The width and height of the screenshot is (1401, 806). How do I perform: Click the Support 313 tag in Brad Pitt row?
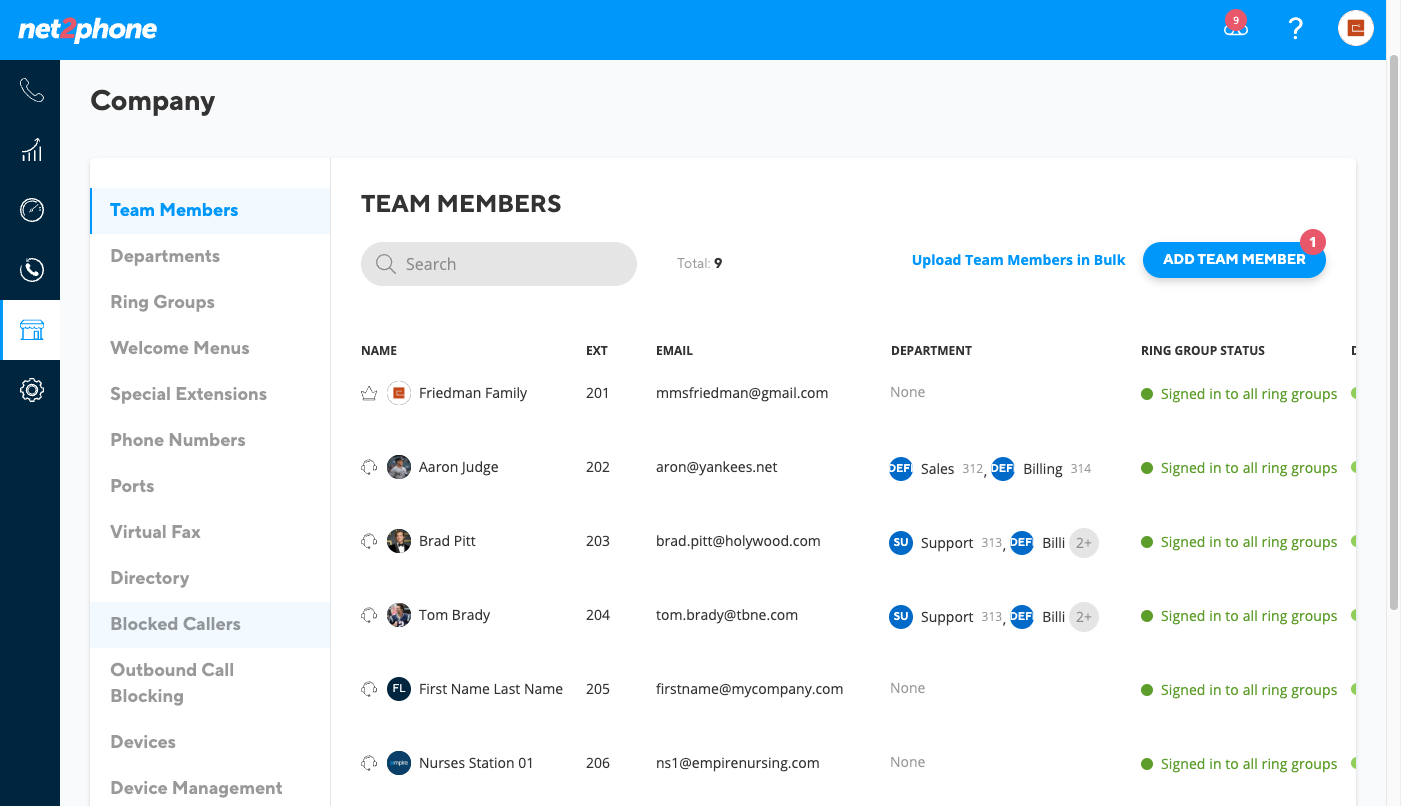pos(946,543)
